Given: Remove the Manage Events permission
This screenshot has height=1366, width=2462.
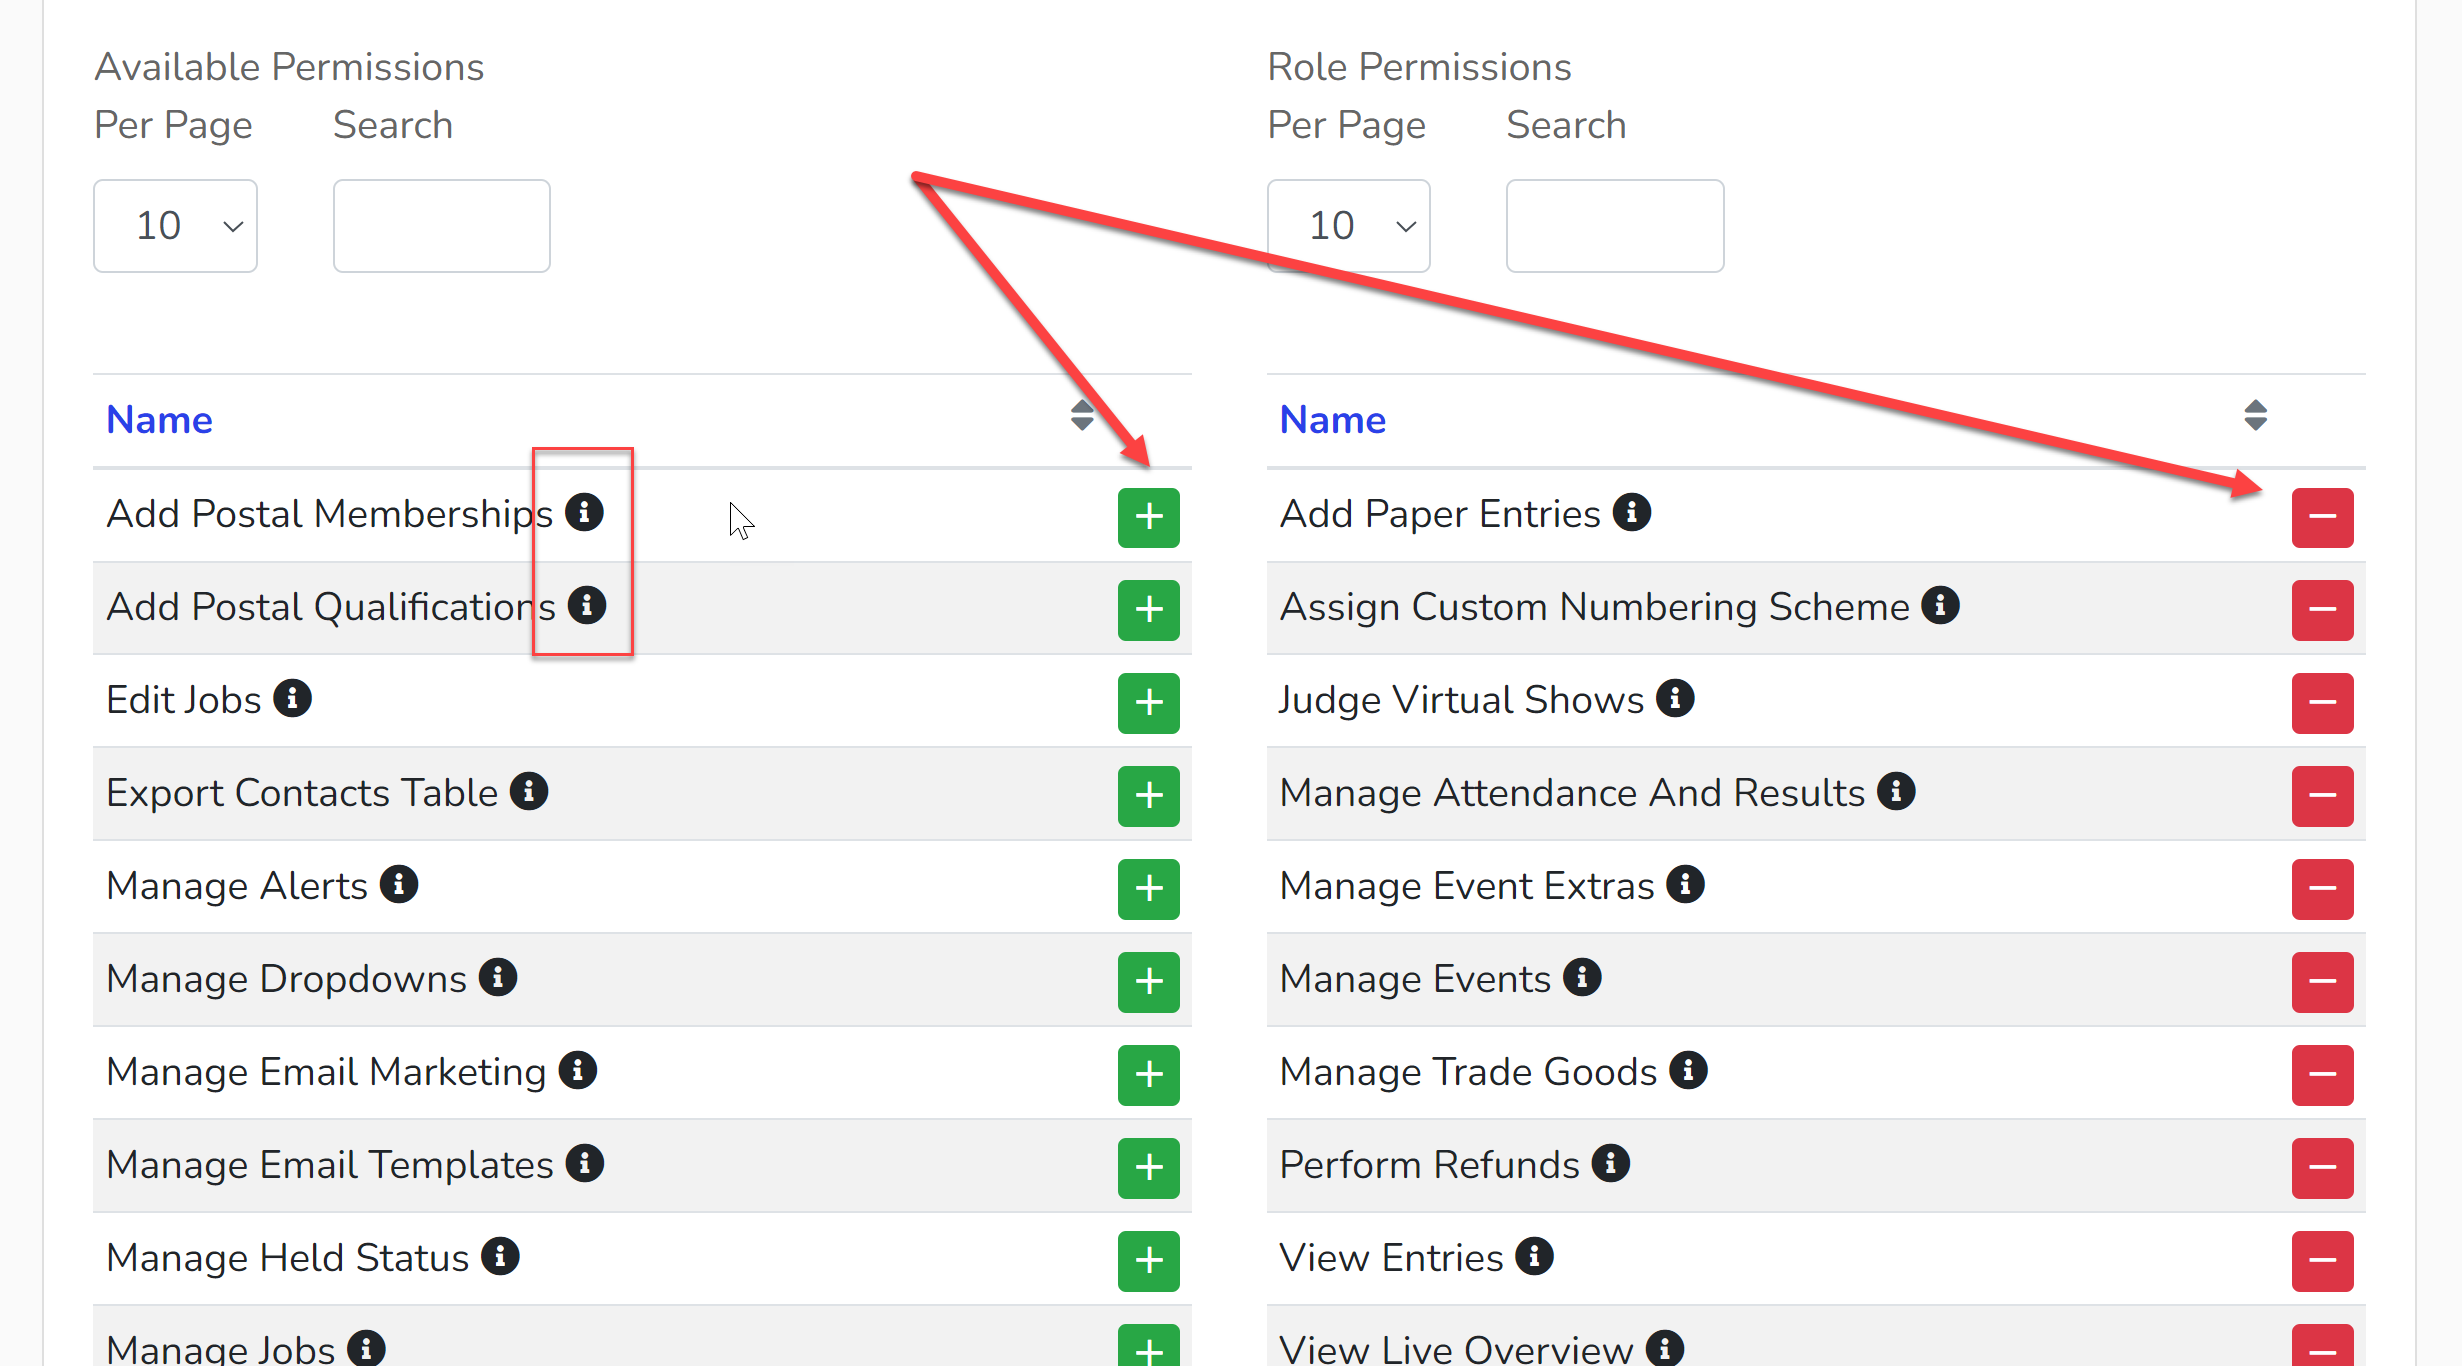Looking at the screenshot, I should click(x=2322, y=982).
